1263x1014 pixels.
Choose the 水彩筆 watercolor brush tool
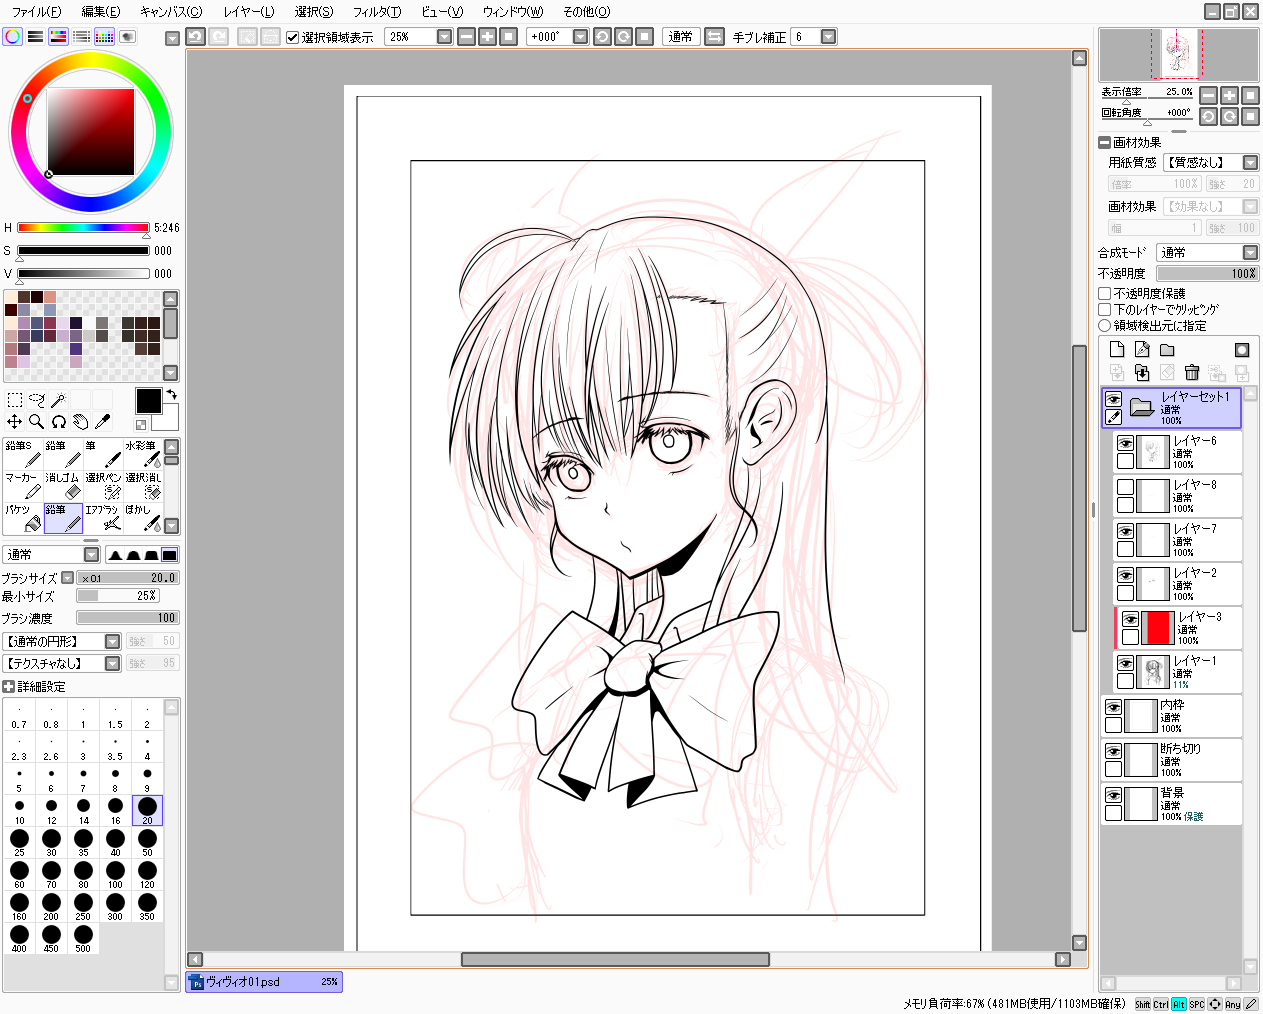pos(143,454)
